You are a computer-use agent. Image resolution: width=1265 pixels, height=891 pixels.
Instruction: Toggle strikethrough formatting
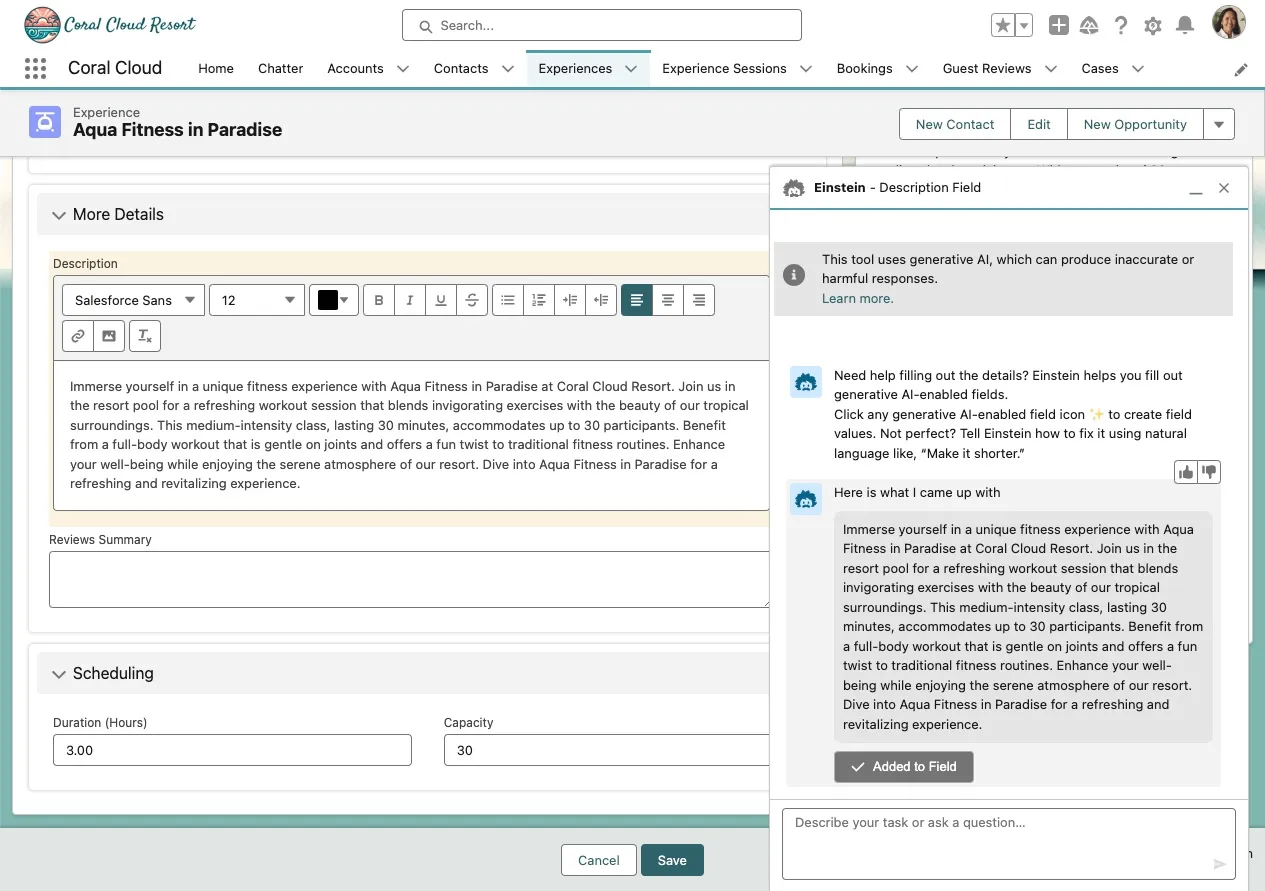point(472,300)
